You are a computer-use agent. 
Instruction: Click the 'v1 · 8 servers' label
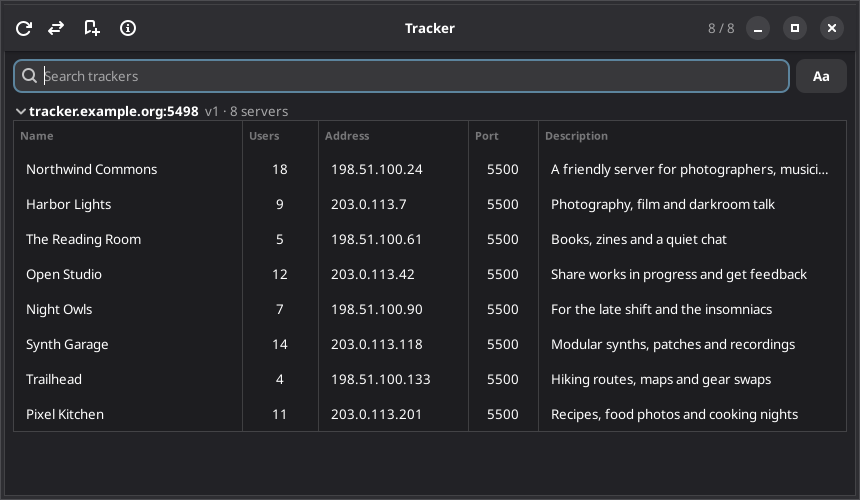pos(246,111)
